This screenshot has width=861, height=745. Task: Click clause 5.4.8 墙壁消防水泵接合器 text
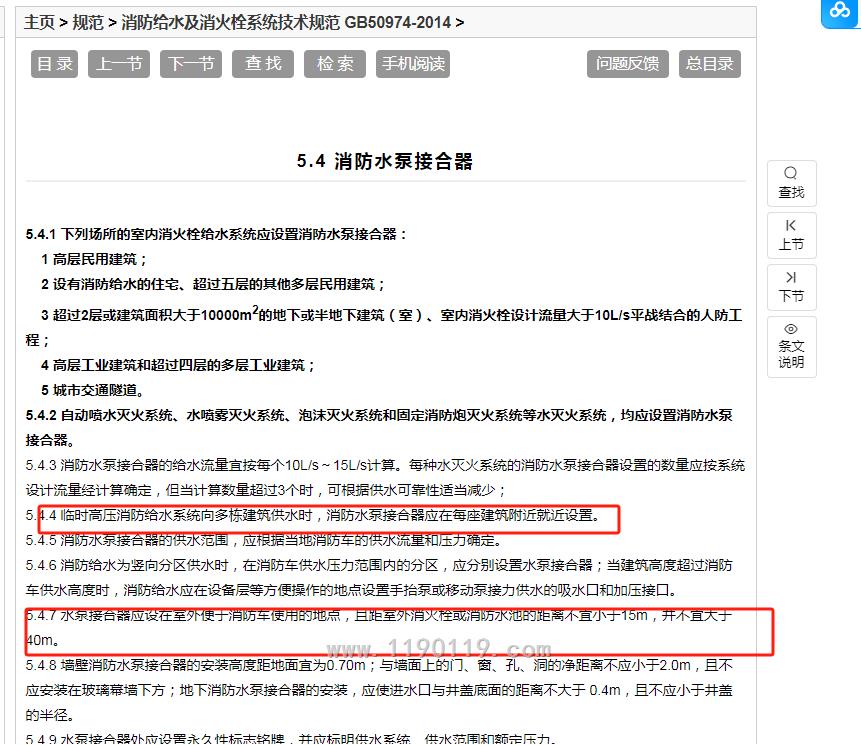point(379,690)
